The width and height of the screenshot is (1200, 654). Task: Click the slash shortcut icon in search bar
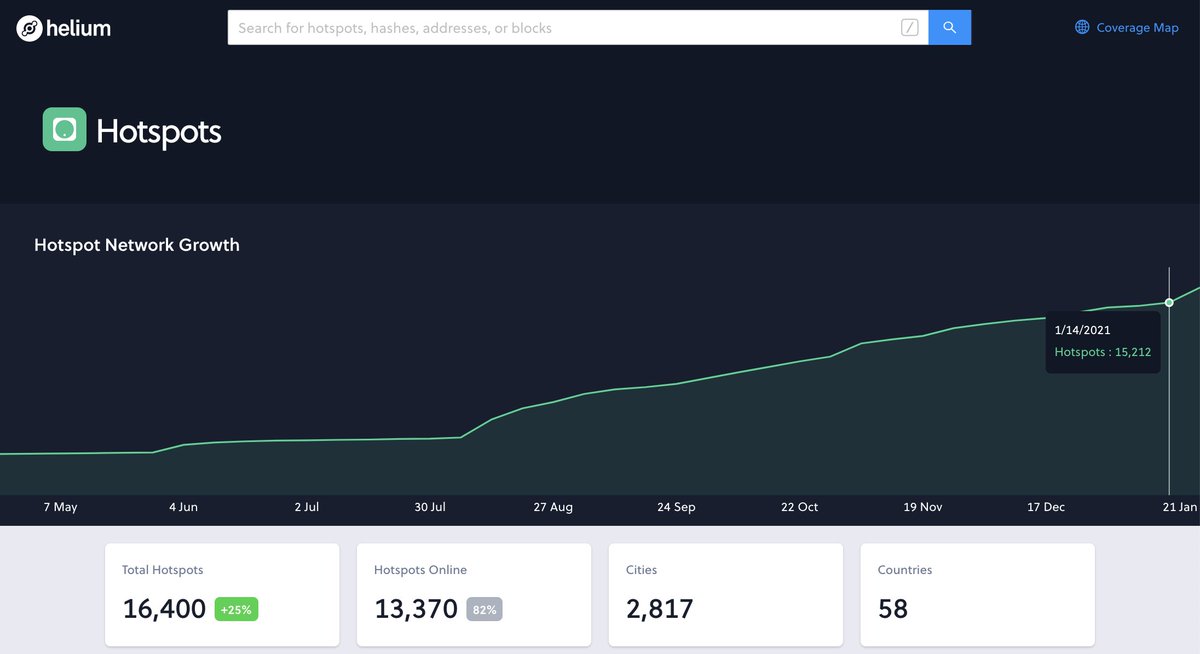point(909,28)
